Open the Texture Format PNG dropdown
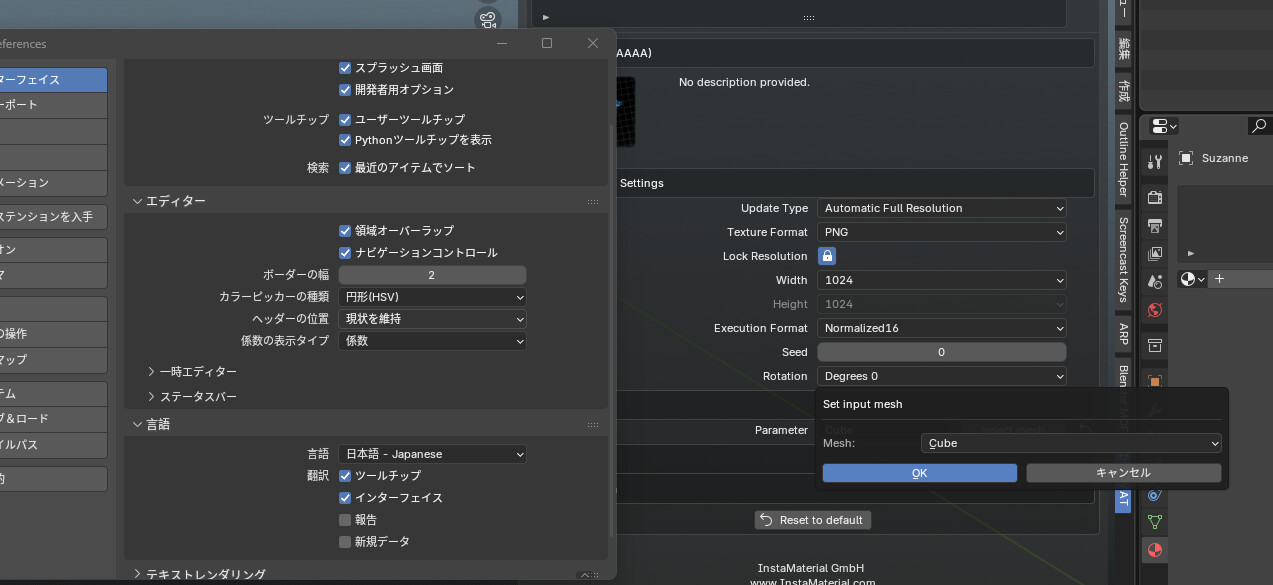 (941, 232)
